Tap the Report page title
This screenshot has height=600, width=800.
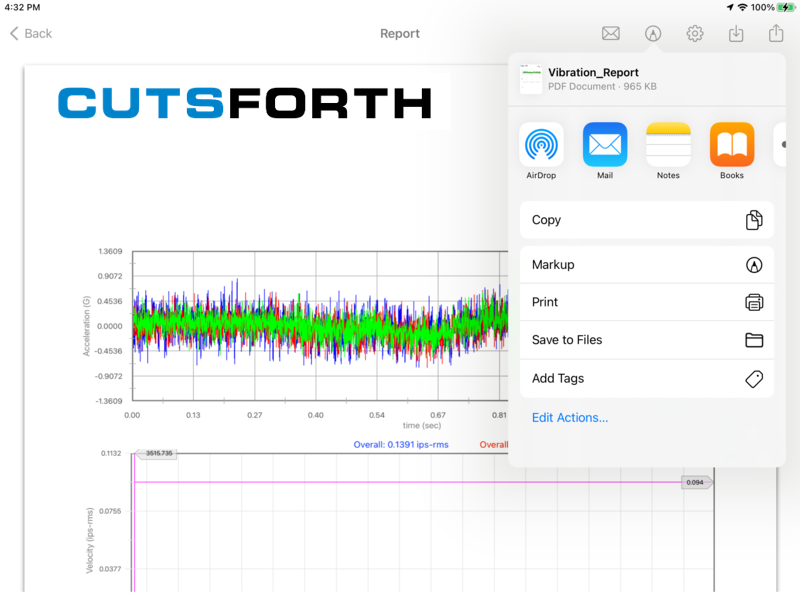coord(399,34)
